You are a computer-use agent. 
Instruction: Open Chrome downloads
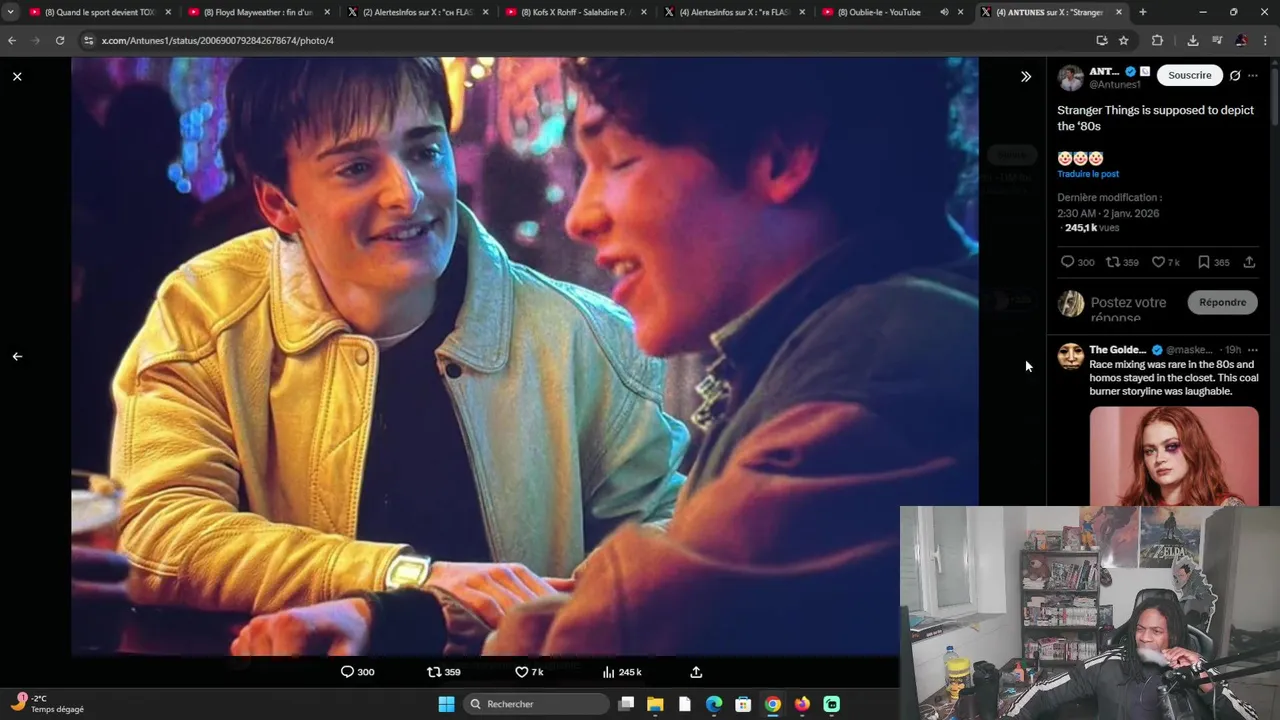click(x=1192, y=40)
